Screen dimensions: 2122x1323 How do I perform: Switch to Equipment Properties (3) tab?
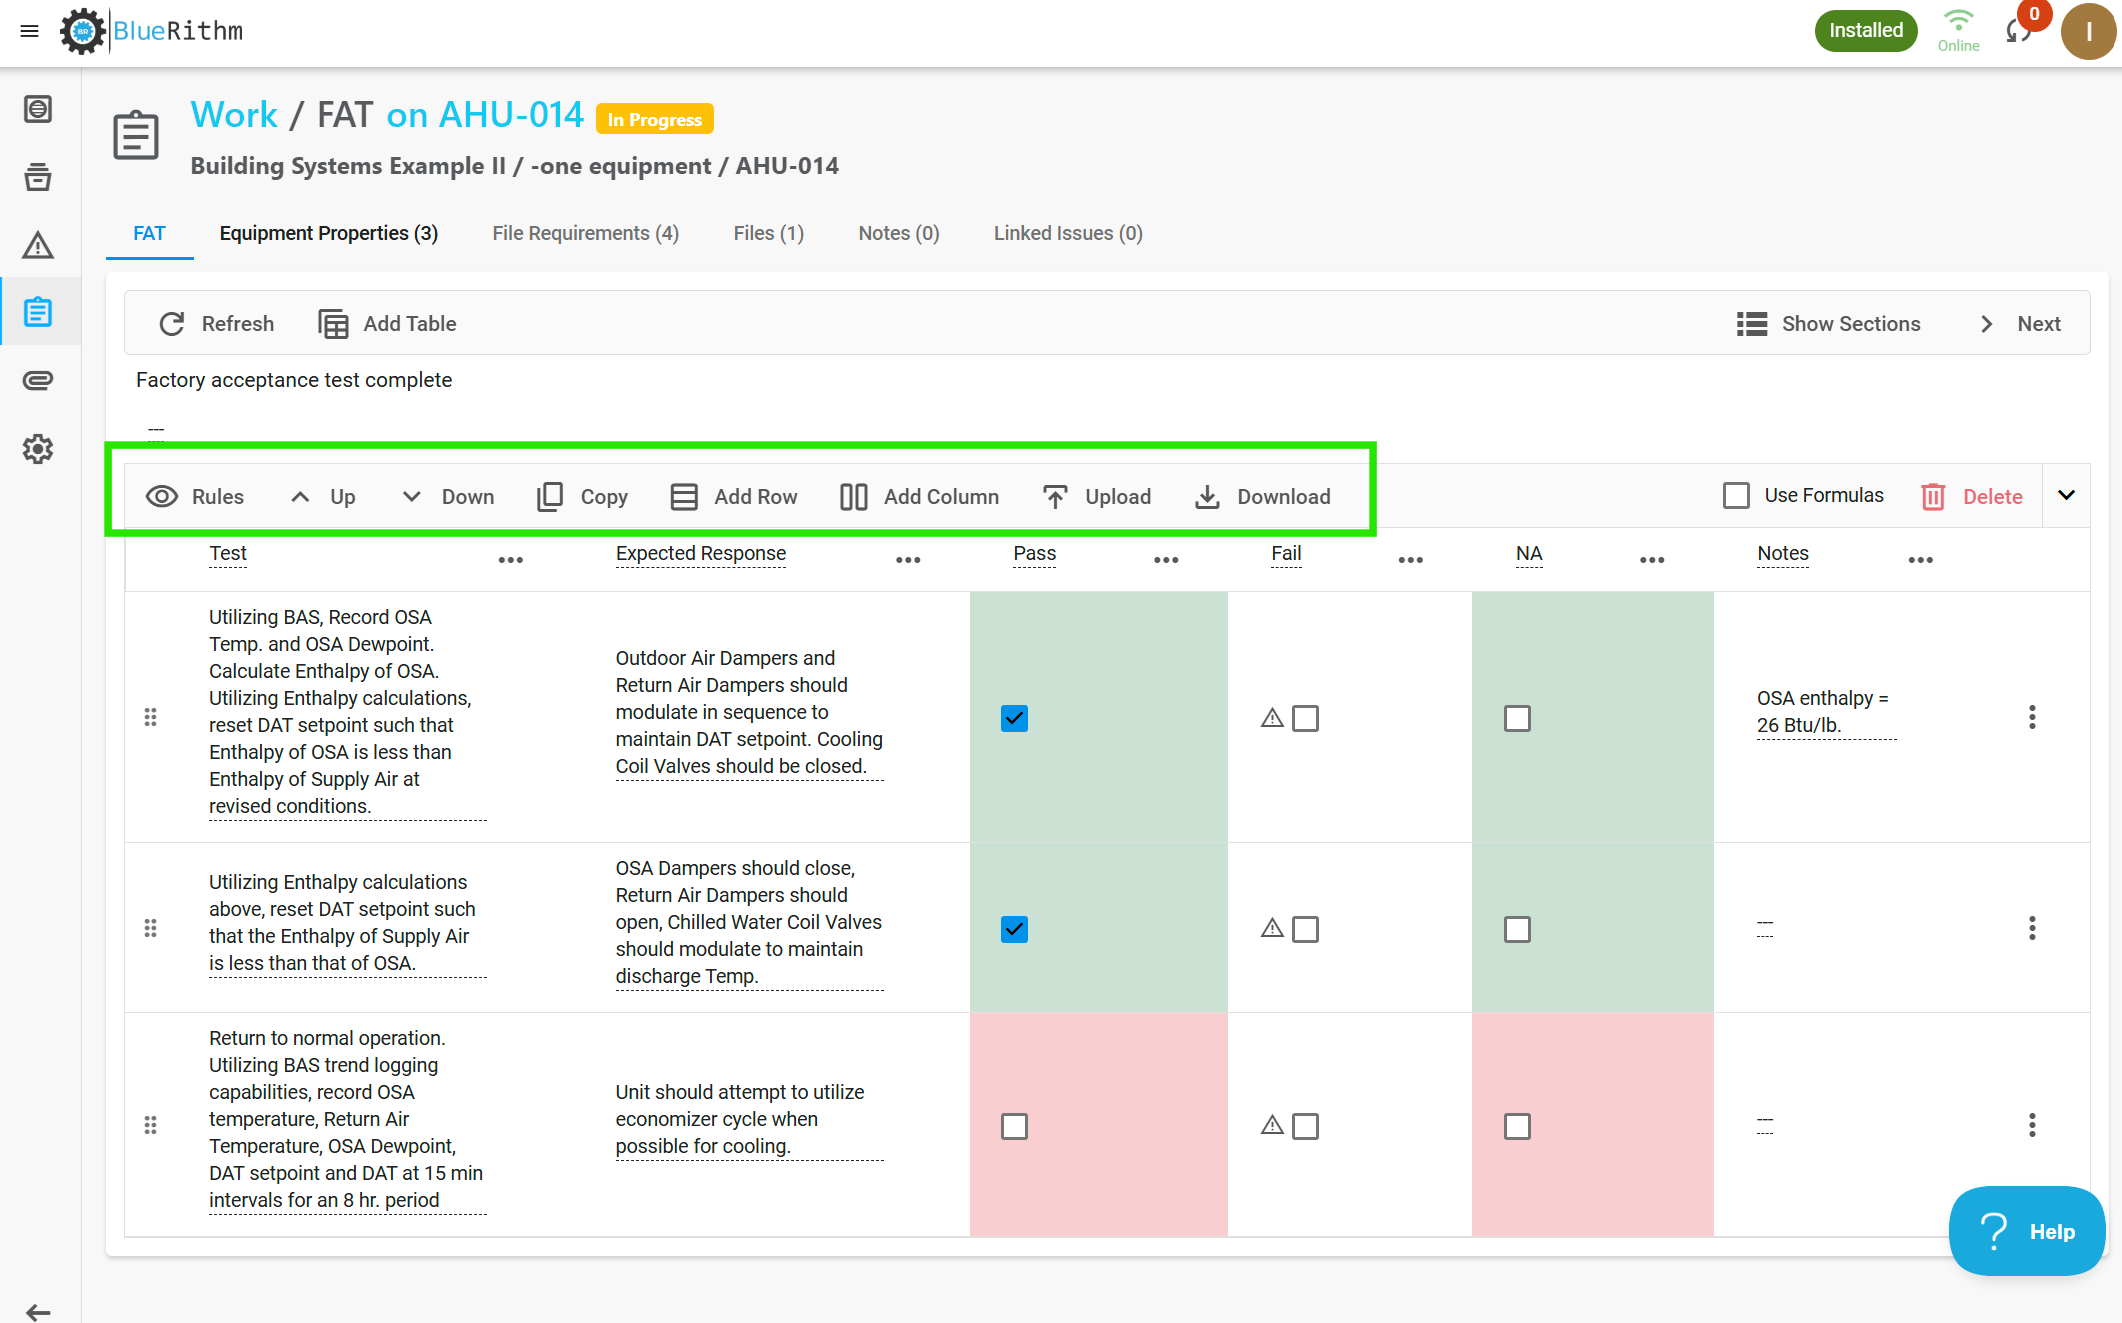tap(329, 233)
